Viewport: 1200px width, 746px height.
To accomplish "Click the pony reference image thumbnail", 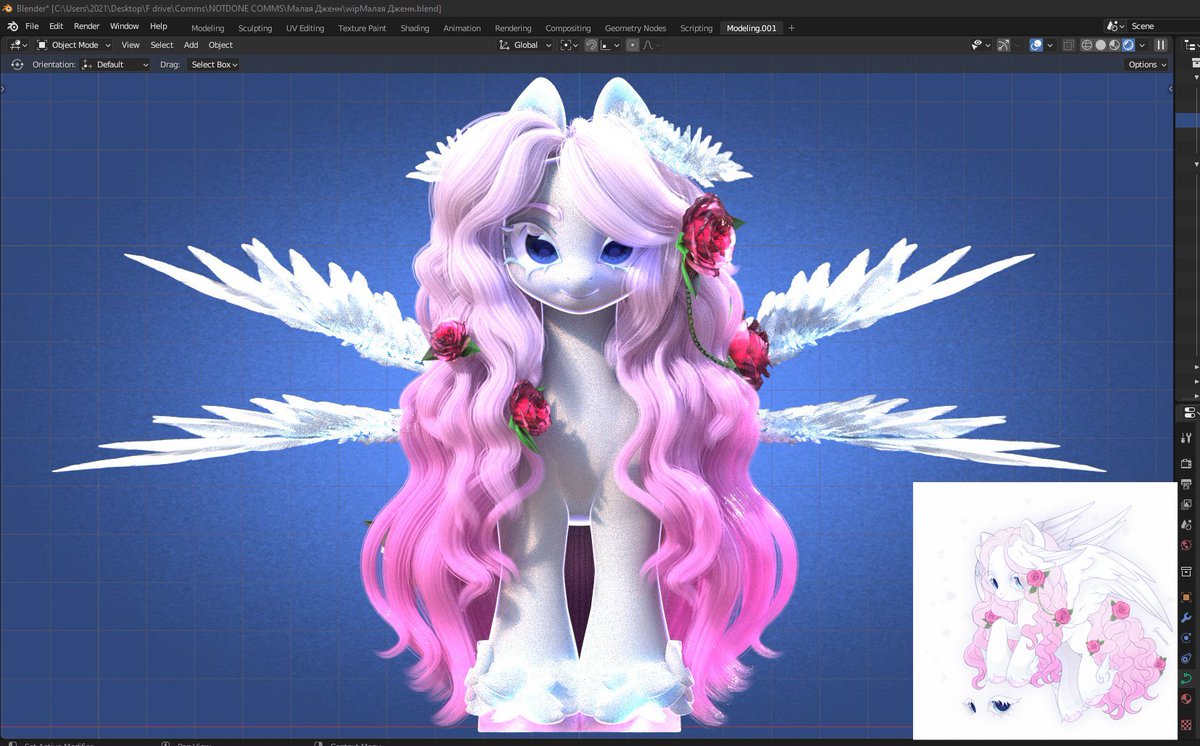I will coord(1044,610).
